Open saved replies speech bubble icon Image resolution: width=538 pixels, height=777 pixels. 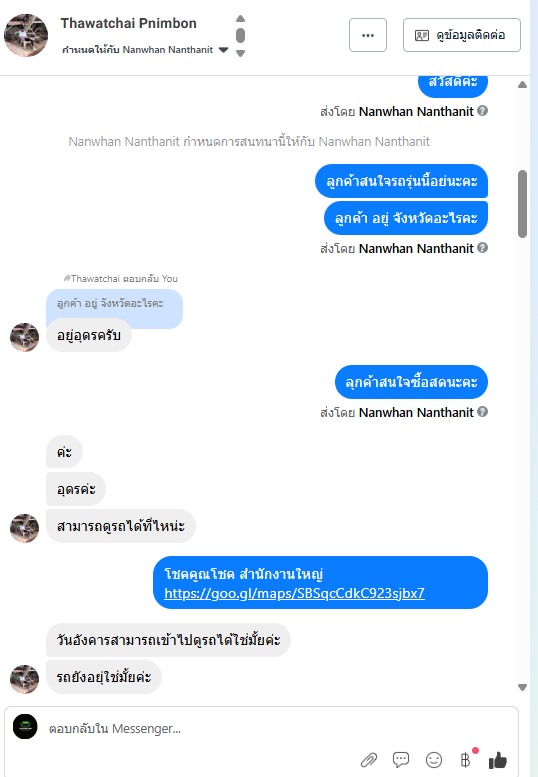coord(401,760)
